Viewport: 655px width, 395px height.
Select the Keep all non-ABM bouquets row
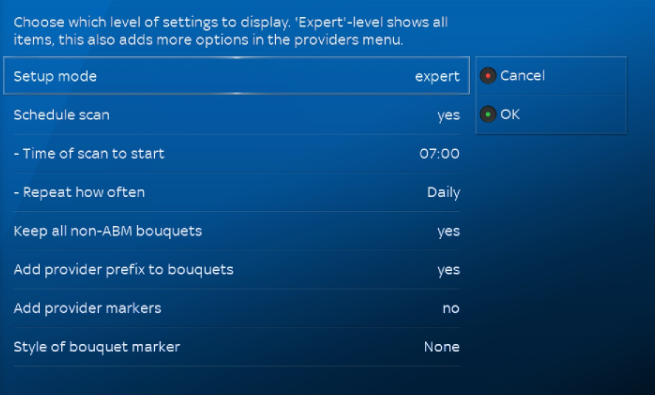click(x=236, y=231)
